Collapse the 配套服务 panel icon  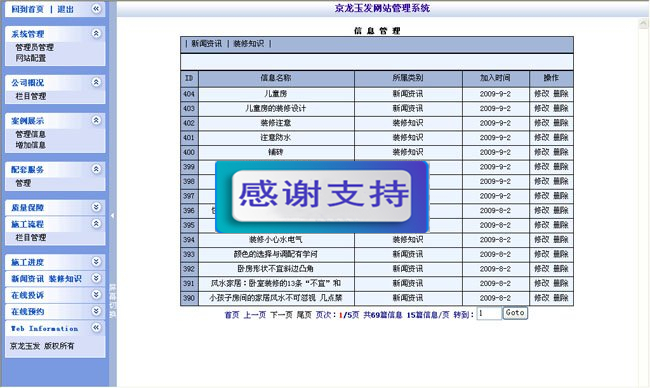(96, 169)
